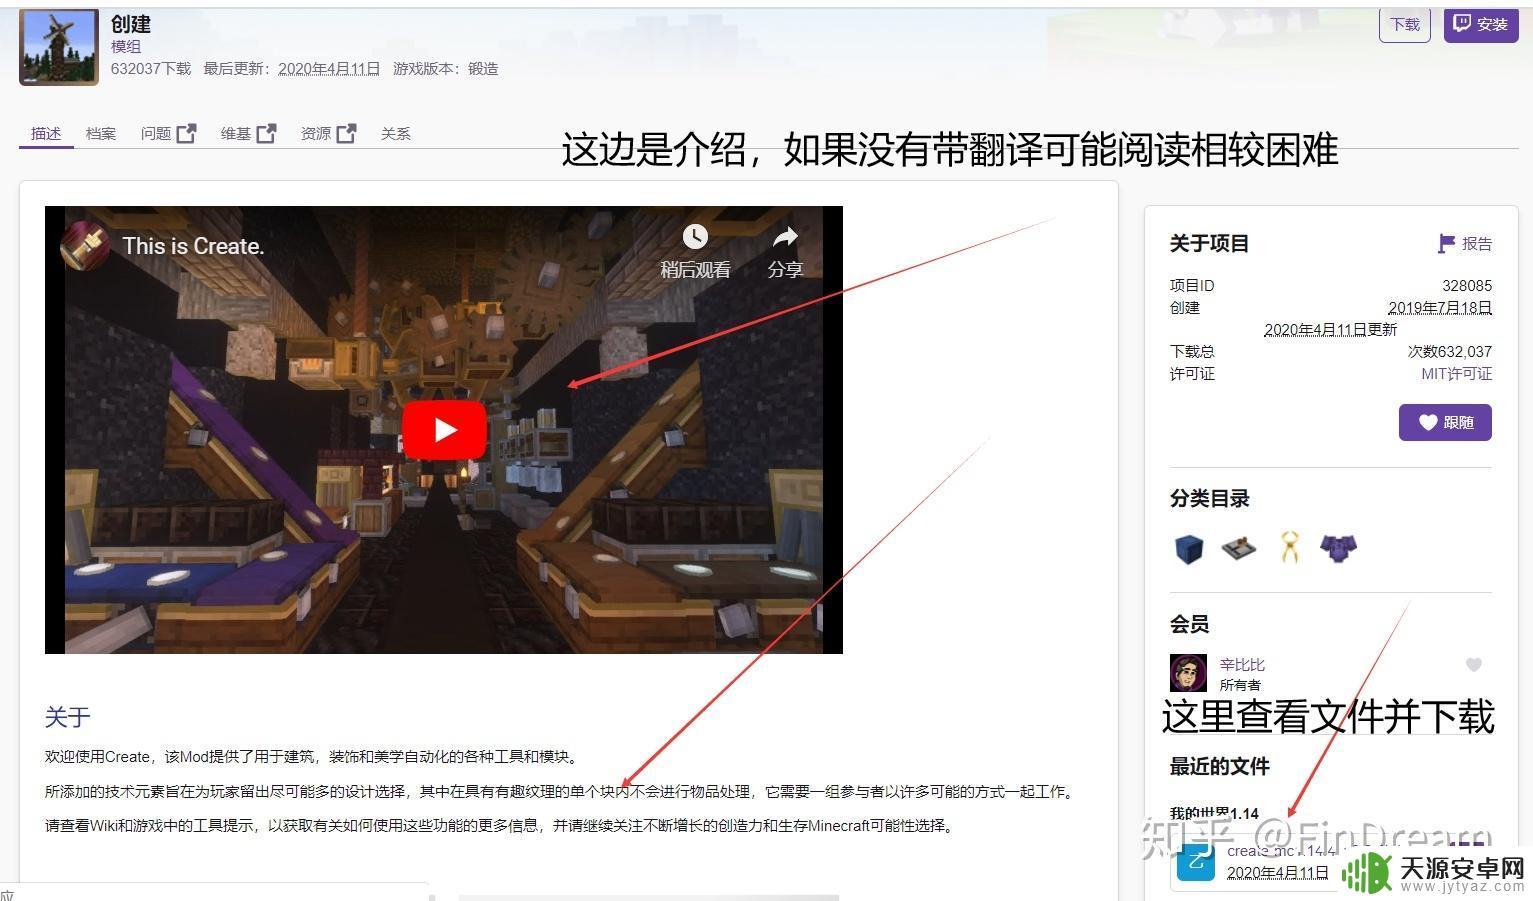
Task: Click the 我的世界1.14 version heading
Action: coord(1214,813)
